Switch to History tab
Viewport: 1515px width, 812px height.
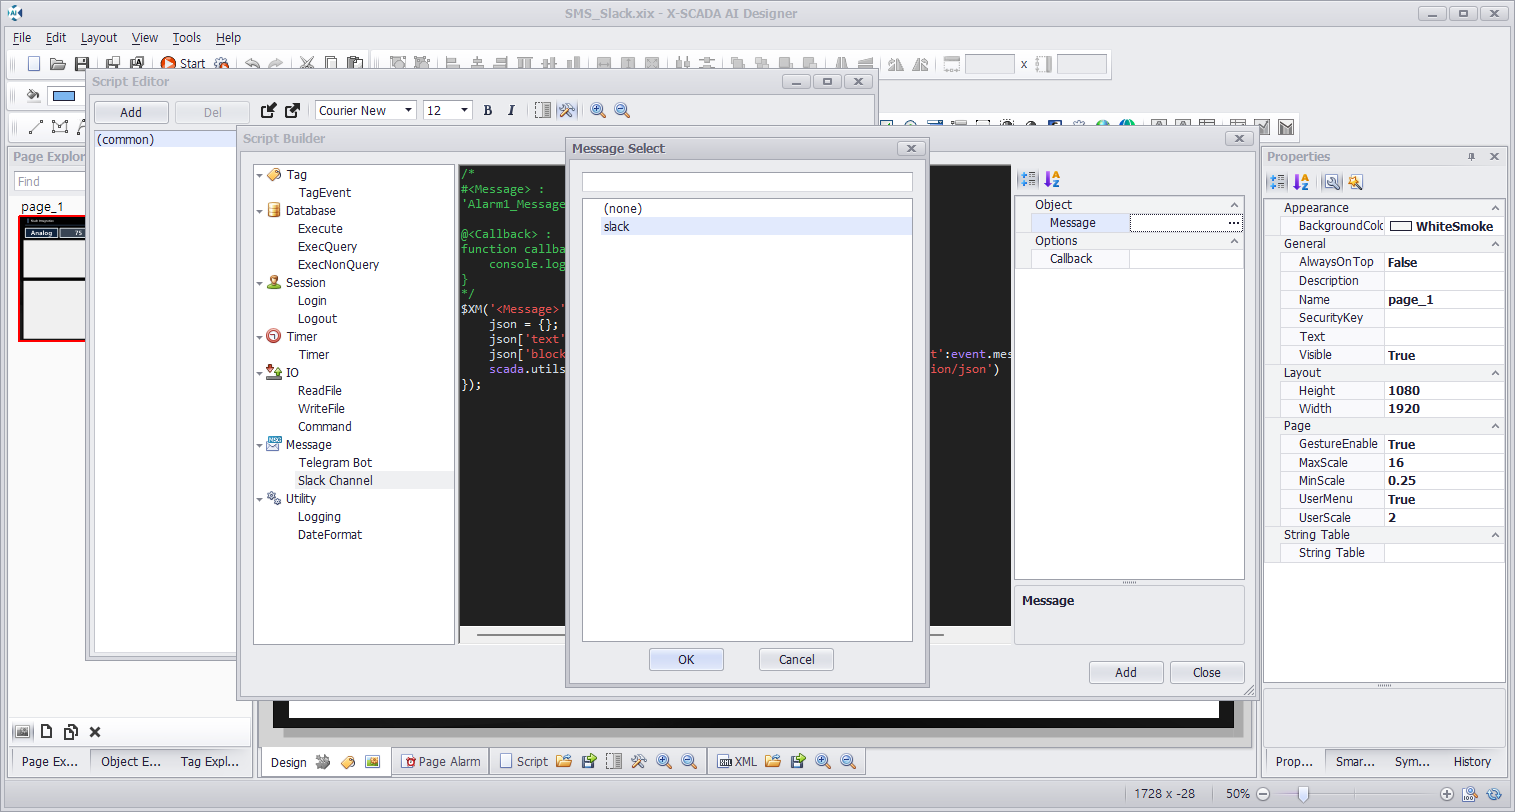[x=1472, y=761]
